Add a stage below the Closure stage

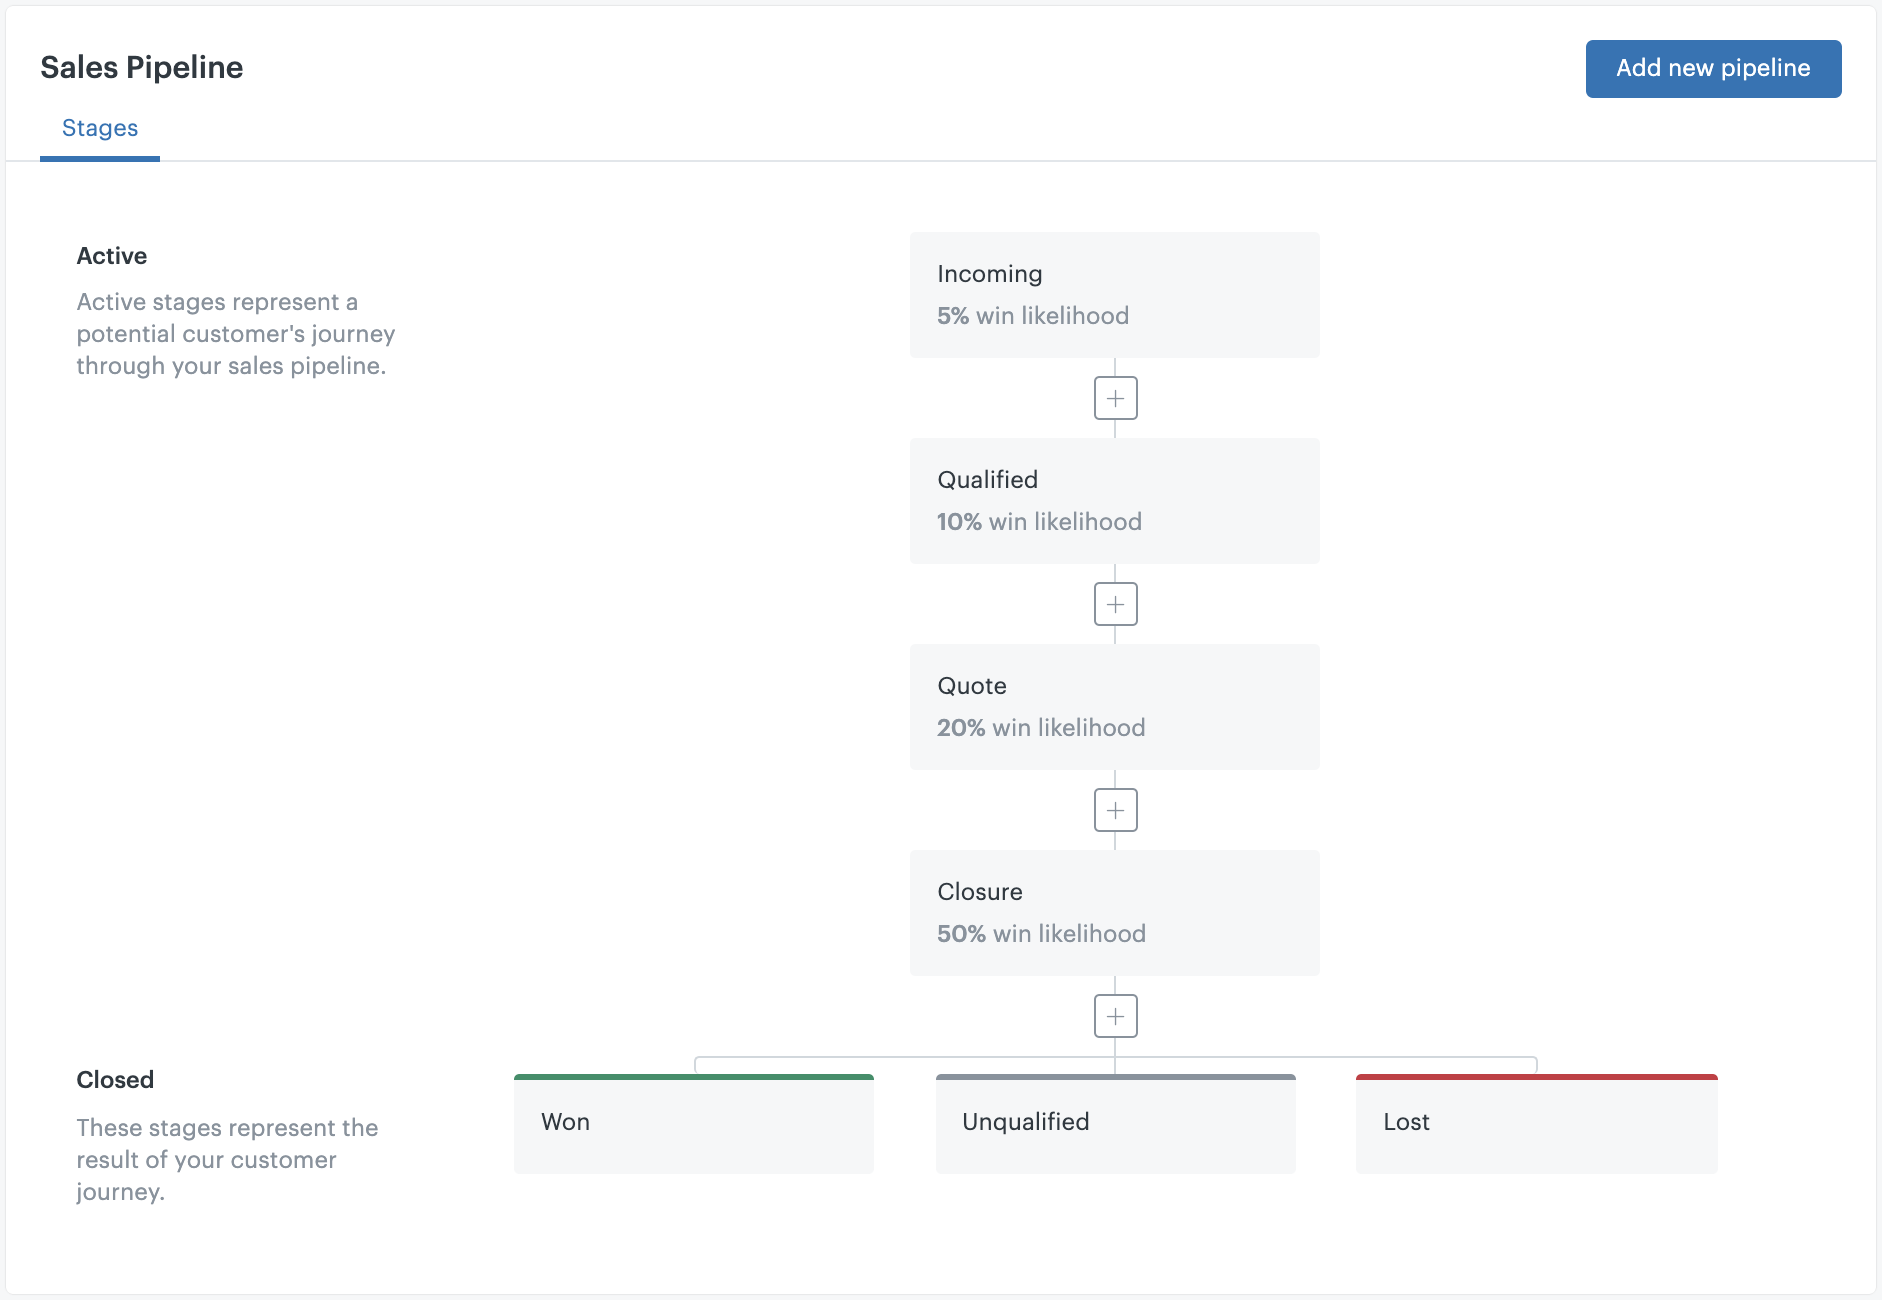[x=1115, y=1016]
